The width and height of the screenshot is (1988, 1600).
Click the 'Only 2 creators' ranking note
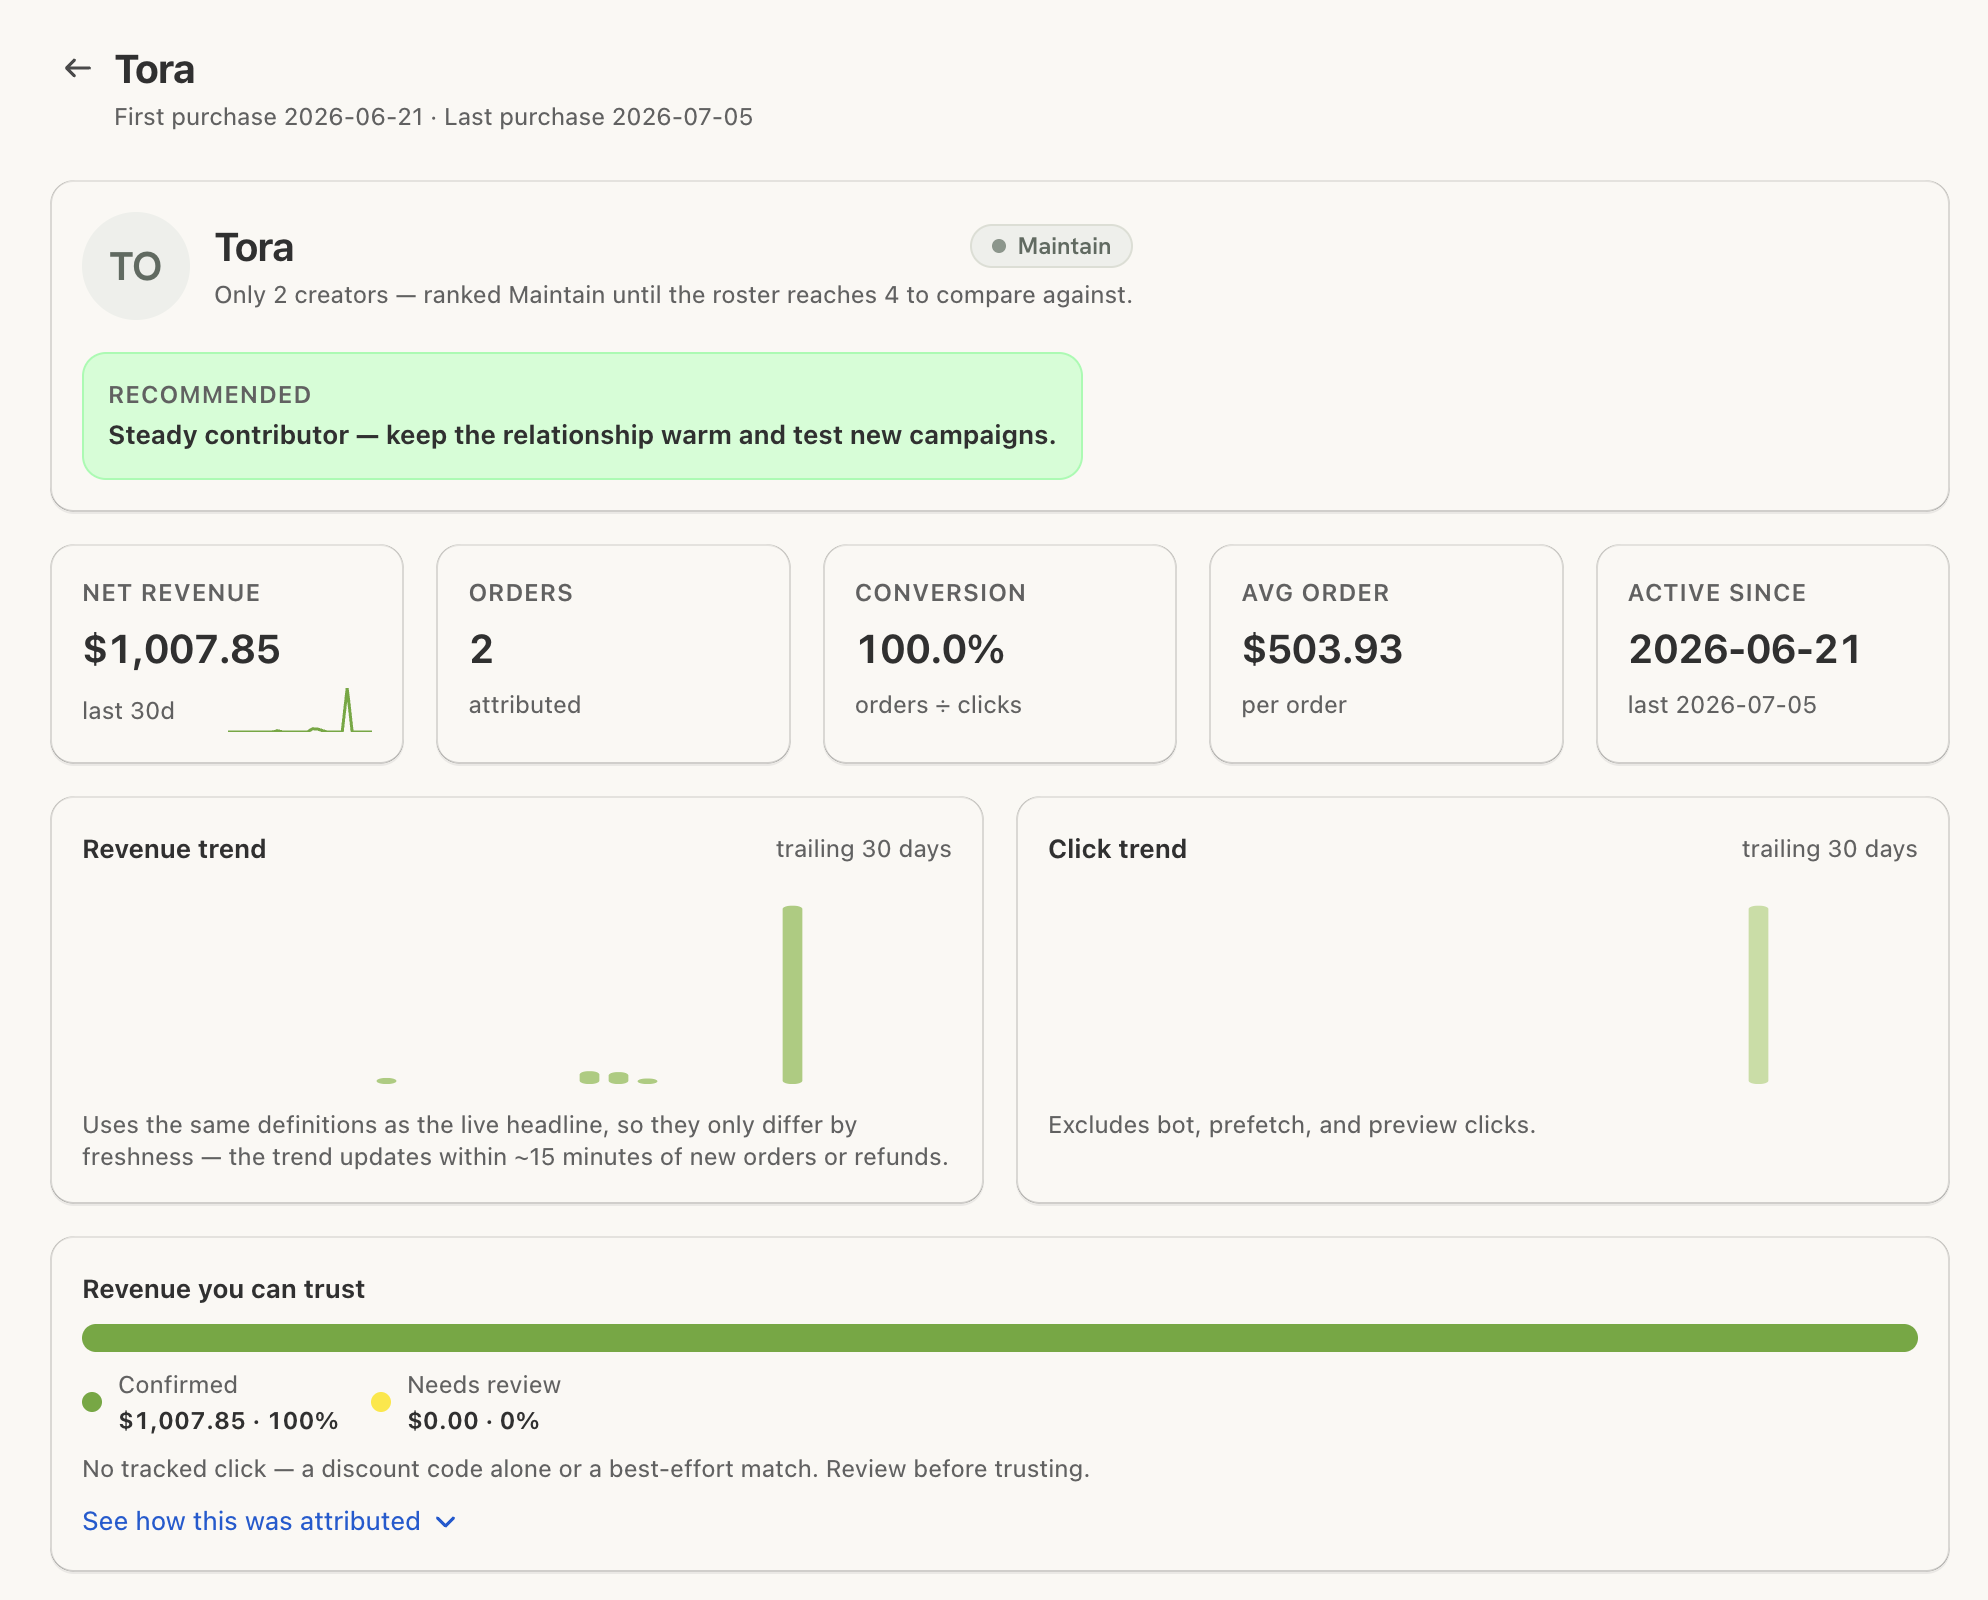[x=673, y=295]
